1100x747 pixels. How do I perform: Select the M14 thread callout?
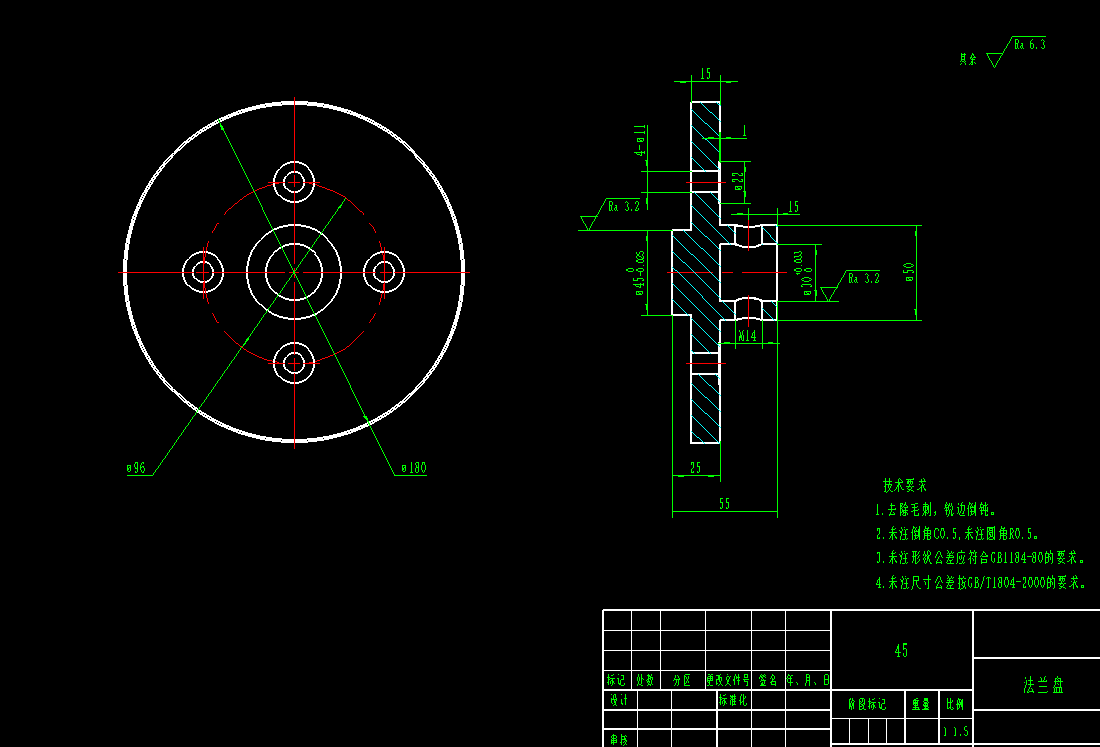pyautogui.click(x=747, y=336)
